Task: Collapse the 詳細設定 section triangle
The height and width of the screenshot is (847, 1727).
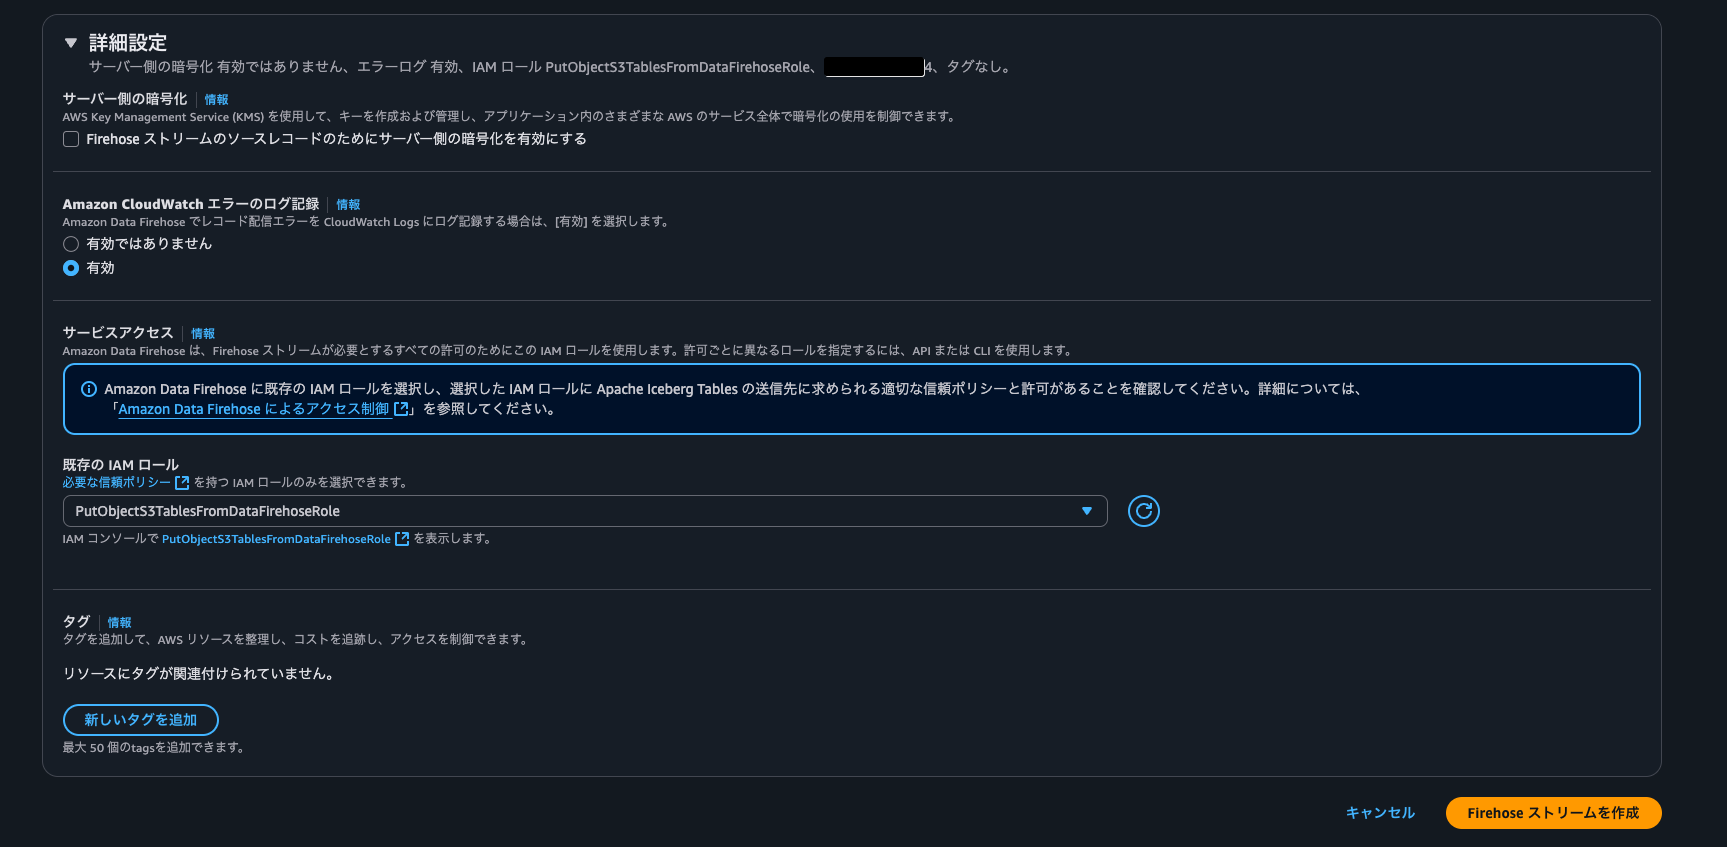Action: [70, 43]
